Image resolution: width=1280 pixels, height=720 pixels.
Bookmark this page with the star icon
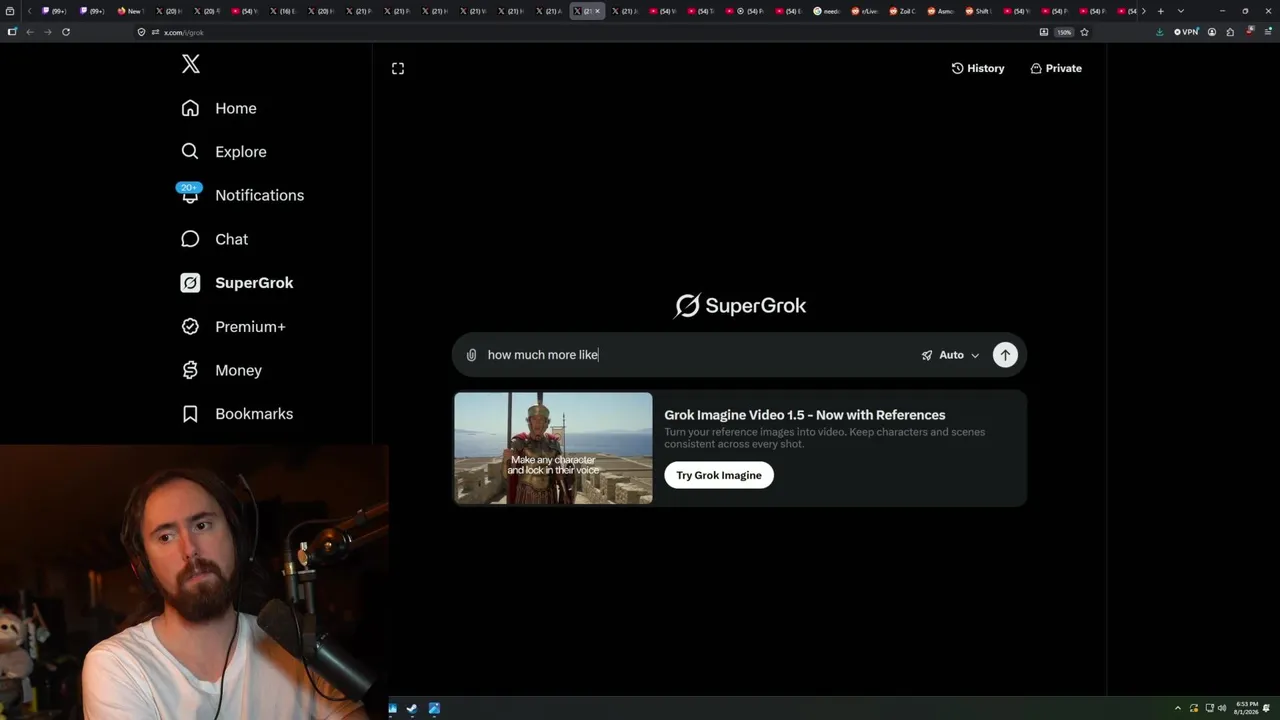pos(1084,32)
